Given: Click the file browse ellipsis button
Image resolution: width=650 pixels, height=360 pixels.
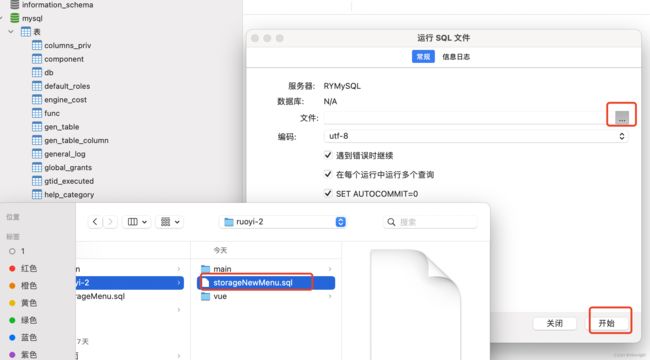Looking at the screenshot, I should coord(622,117).
